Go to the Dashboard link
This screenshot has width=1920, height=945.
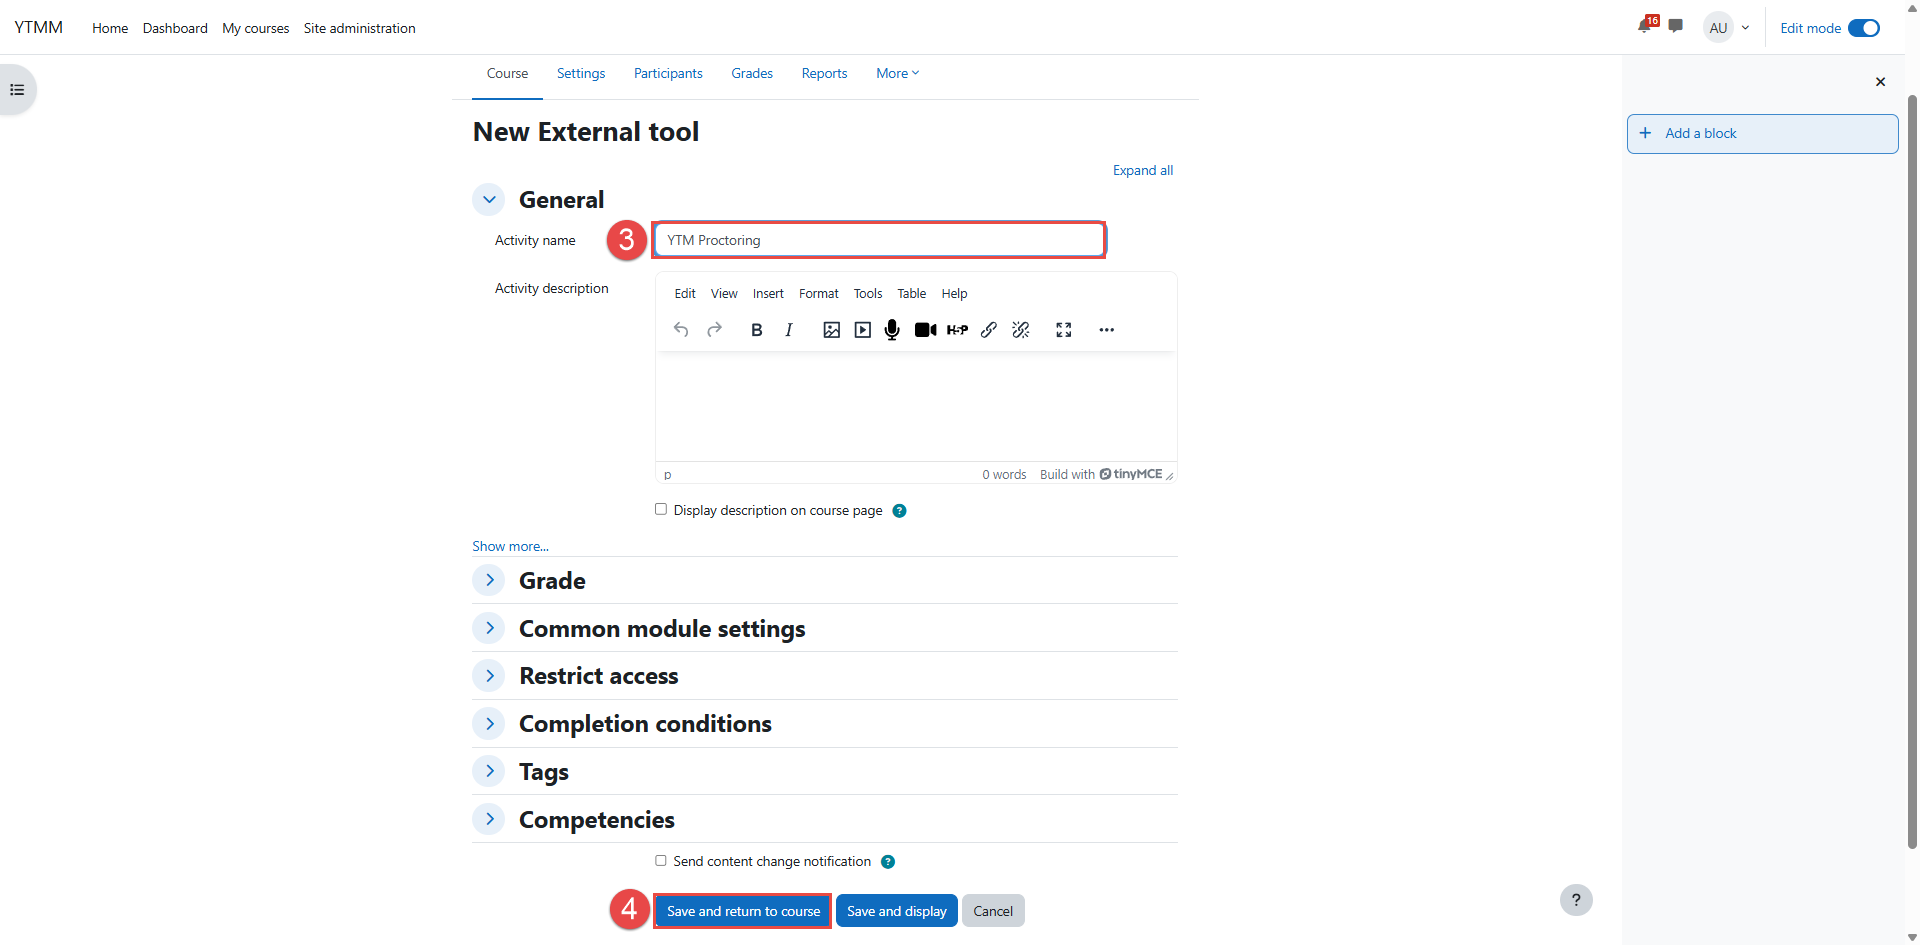tap(175, 28)
